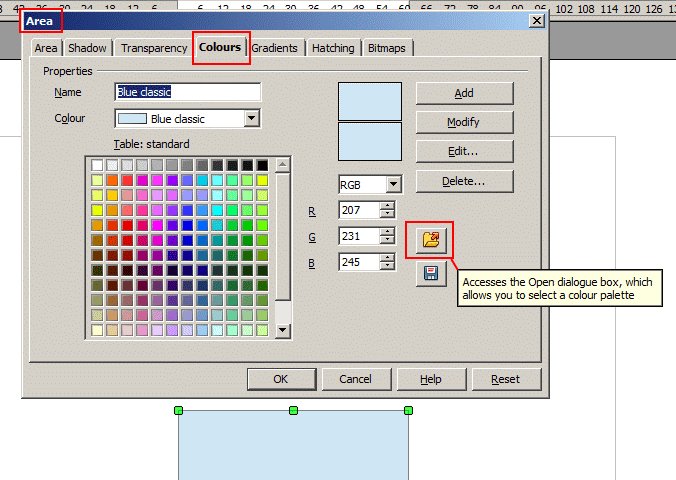Open the Colour dropdown showing Blue classic
The height and width of the screenshot is (480, 676).
click(252, 119)
